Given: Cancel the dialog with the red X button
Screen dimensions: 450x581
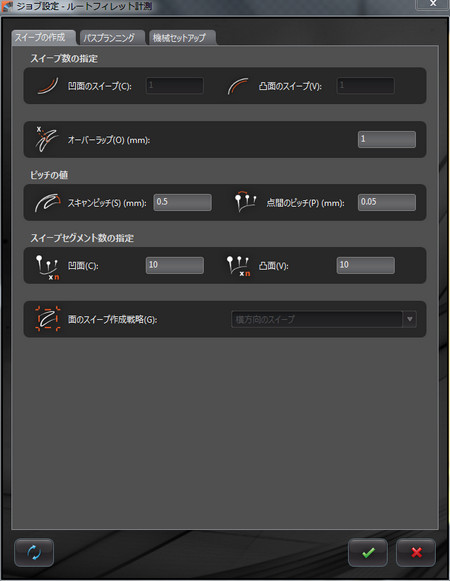Looking at the screenshot, I should click(x=416, y=552).
